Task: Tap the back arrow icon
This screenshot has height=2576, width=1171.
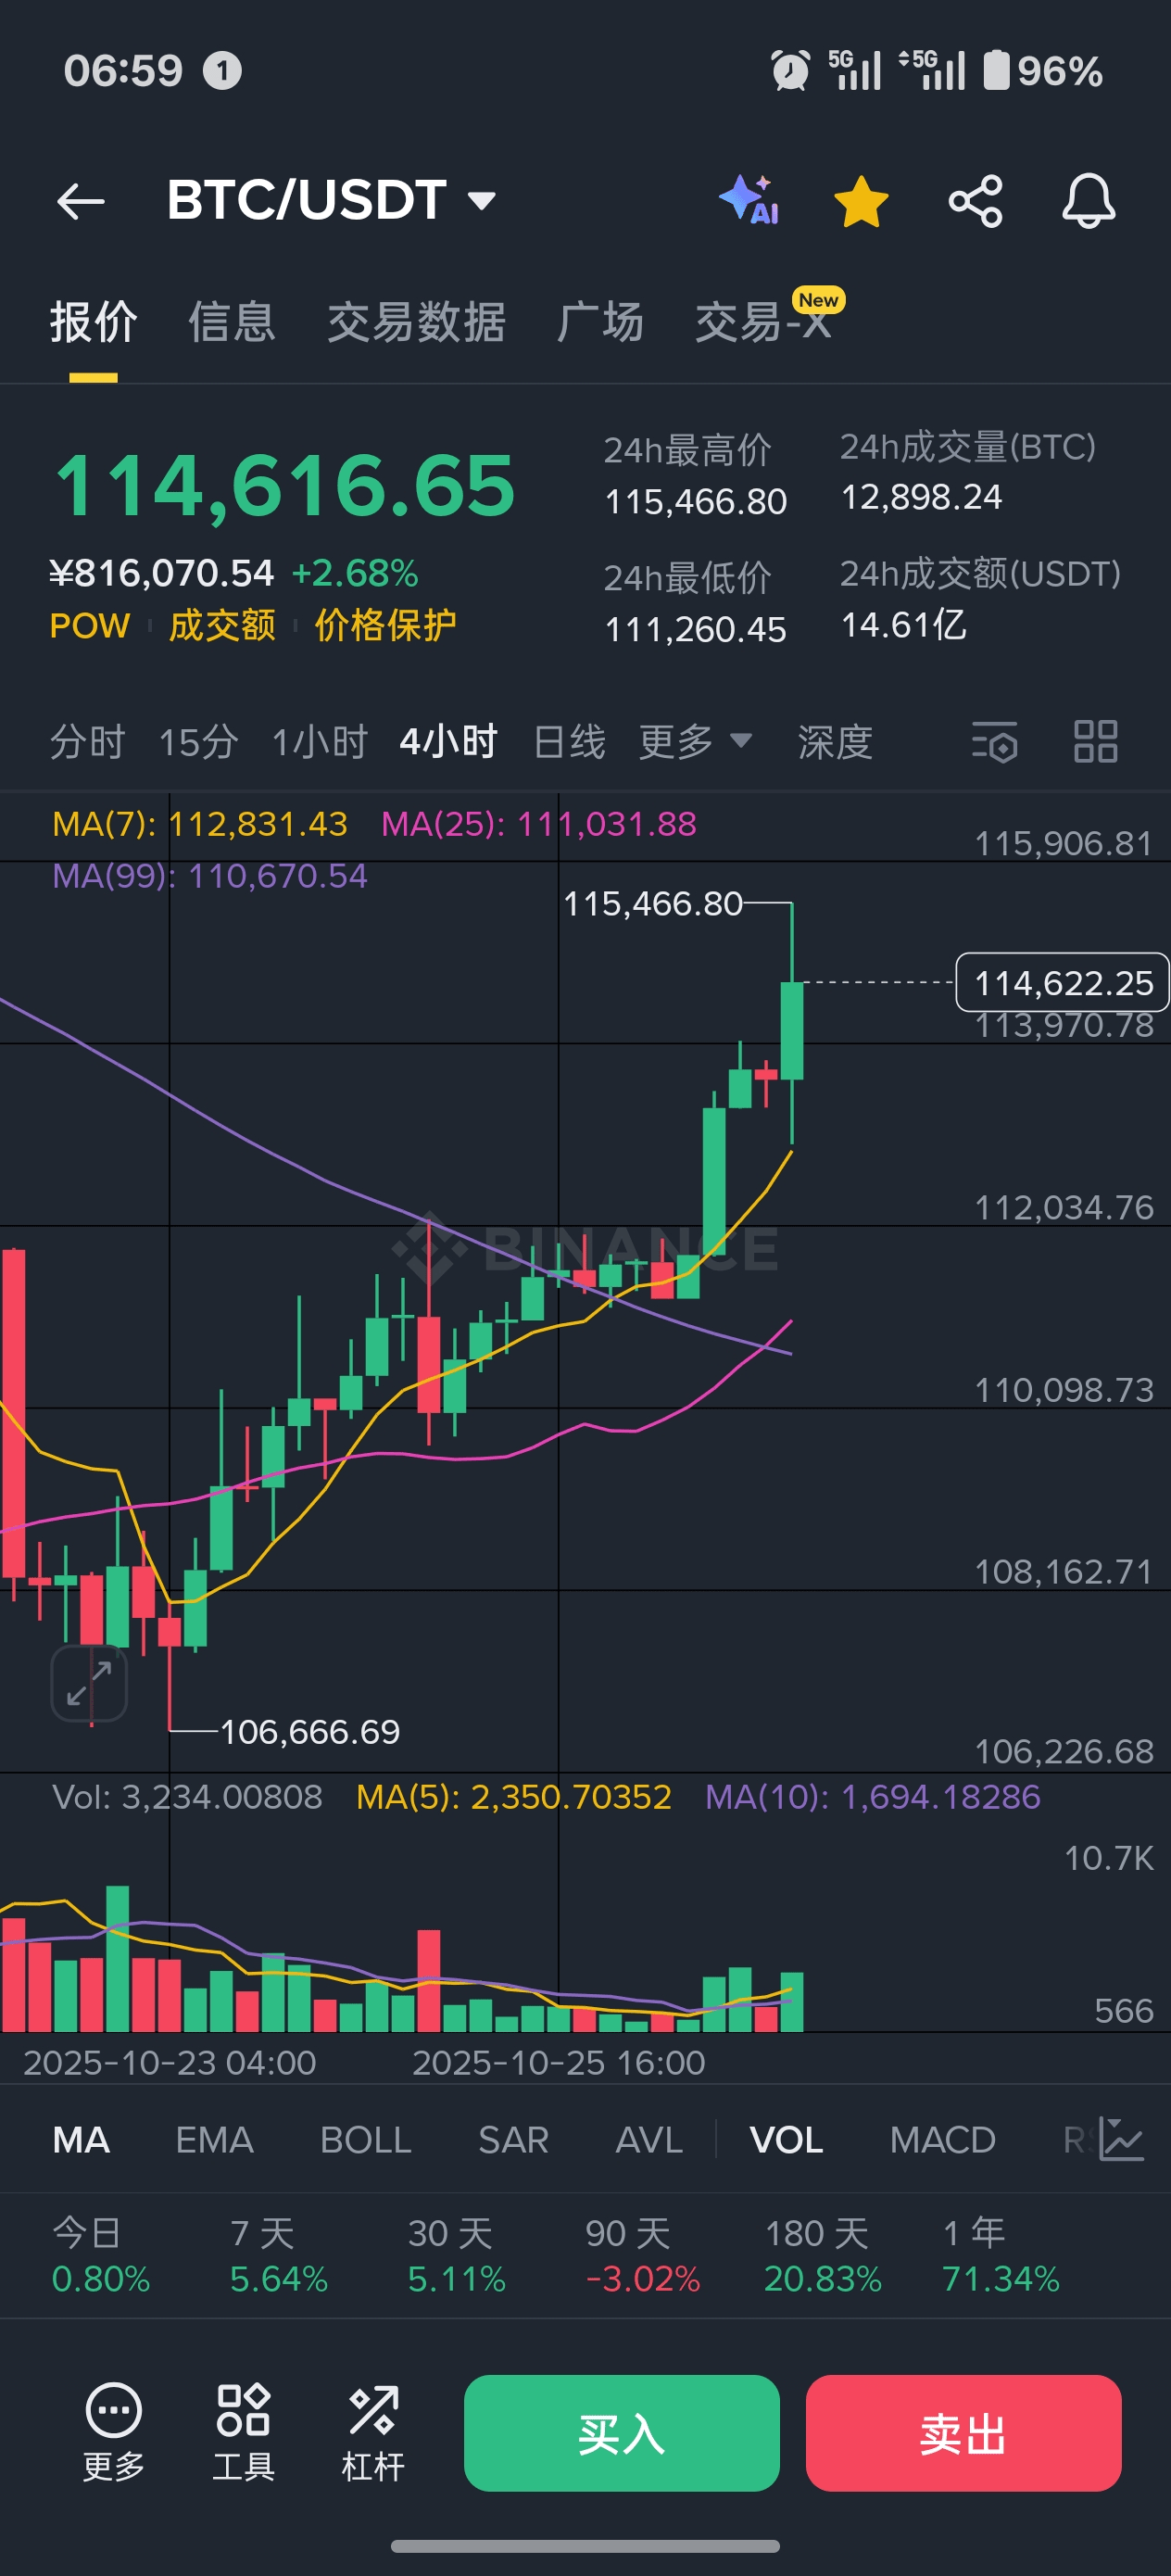Action: point(81,201)
